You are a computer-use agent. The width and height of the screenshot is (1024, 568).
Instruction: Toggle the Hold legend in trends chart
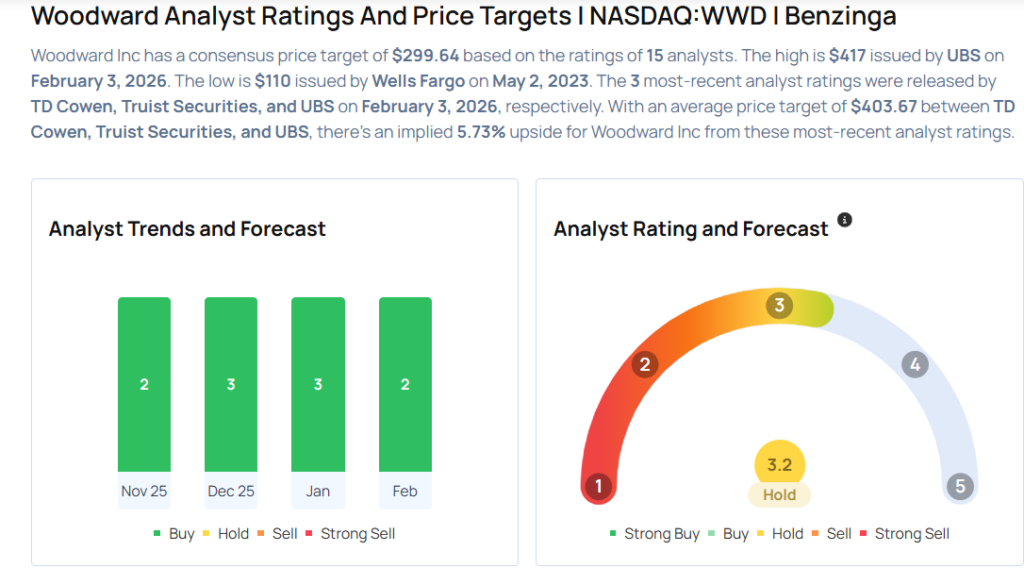click(x=233, y=534)
